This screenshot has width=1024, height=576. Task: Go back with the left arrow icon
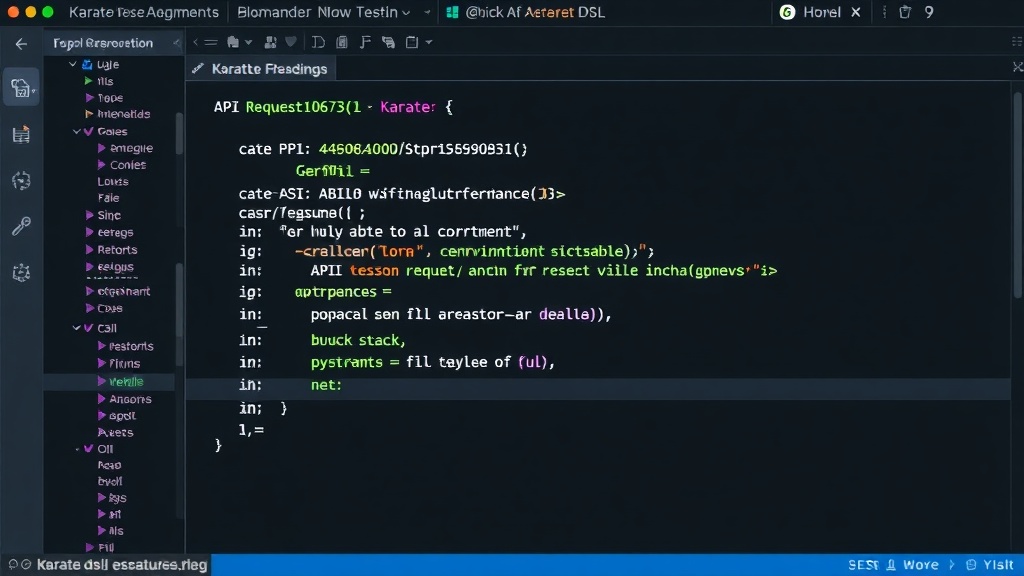pos(21,44)
